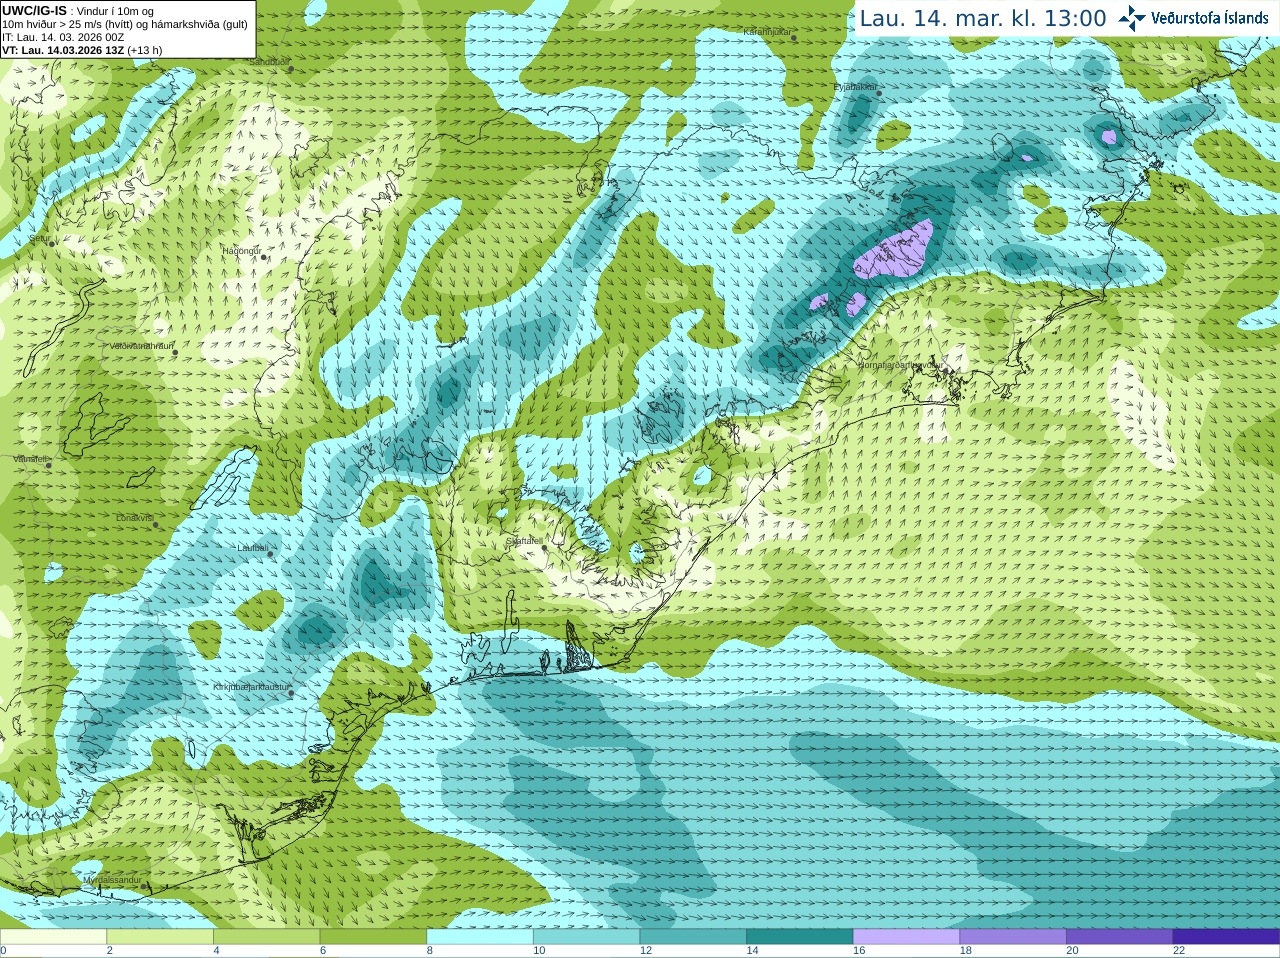
Task: Click the 20–22 m/s violet legend swatch
Action: [1120, 937]
